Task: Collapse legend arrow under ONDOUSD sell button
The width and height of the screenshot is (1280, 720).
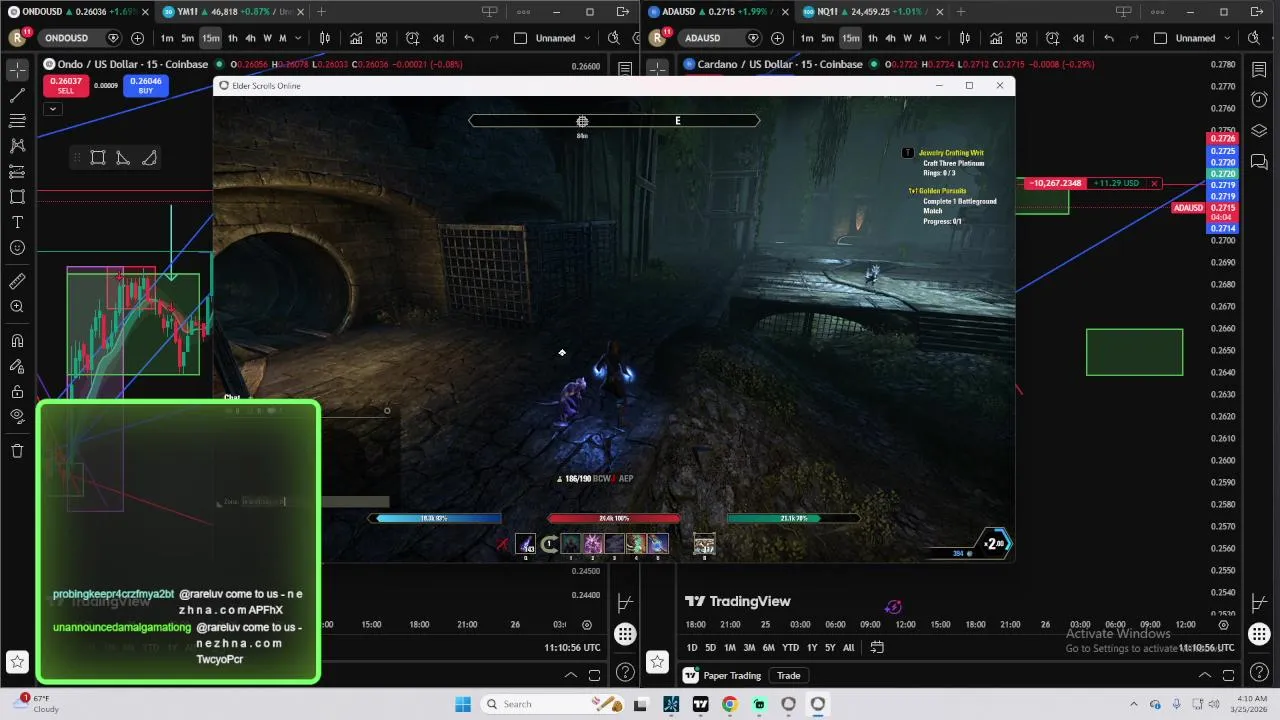Action: 53,108
